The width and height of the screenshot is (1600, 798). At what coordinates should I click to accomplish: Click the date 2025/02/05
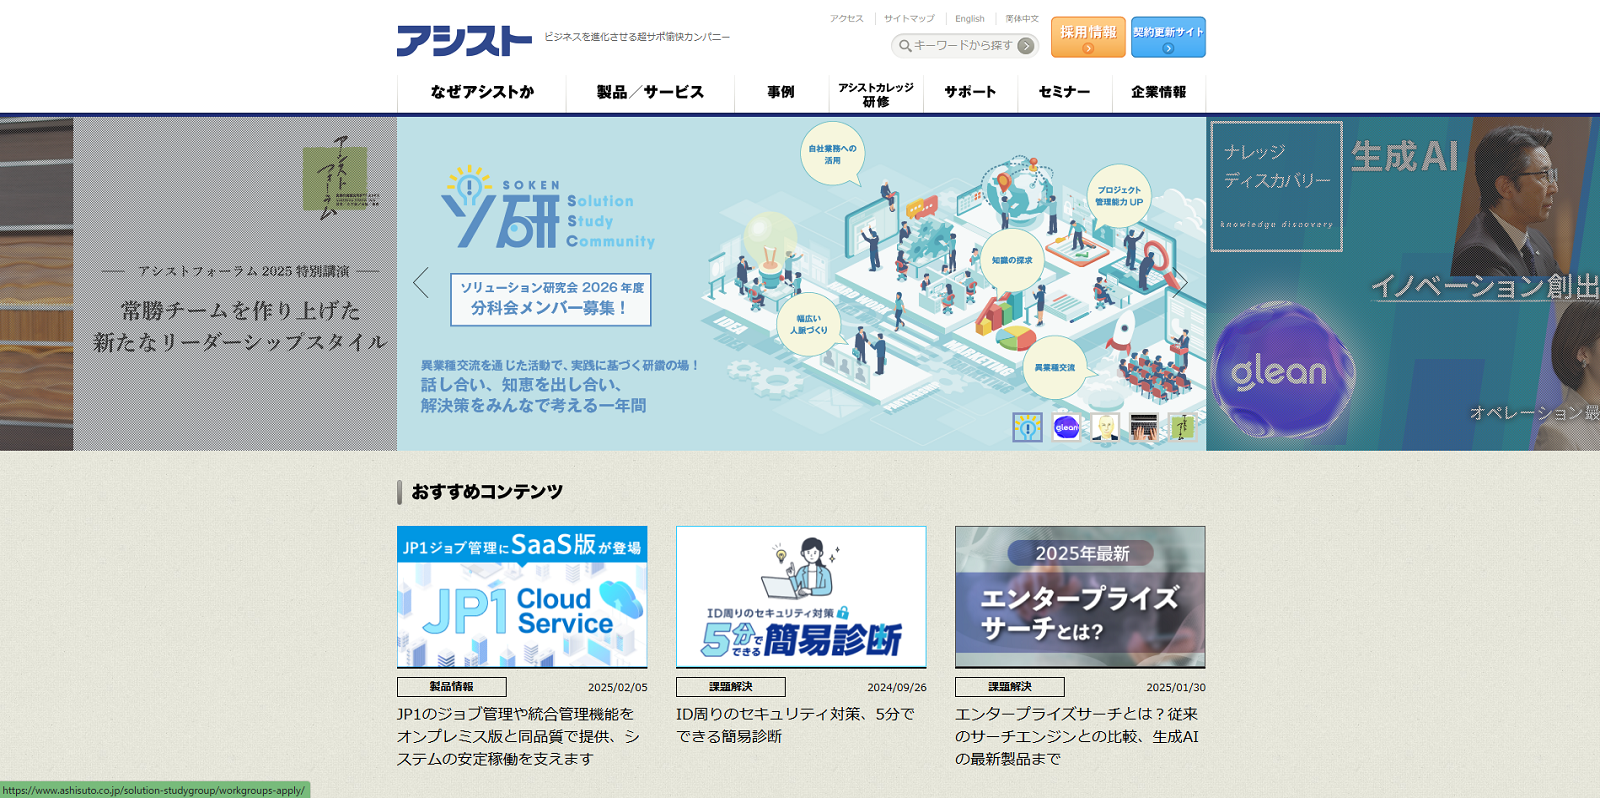click(617, 688)
